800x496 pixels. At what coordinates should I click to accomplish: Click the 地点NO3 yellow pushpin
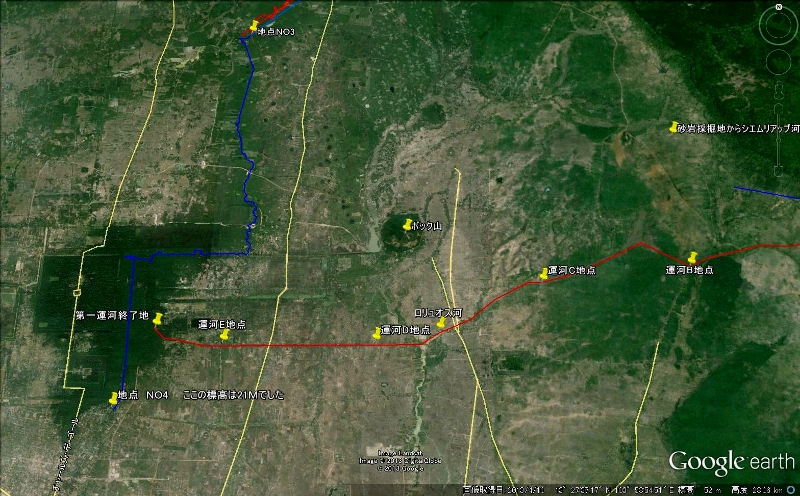(254, 26)
